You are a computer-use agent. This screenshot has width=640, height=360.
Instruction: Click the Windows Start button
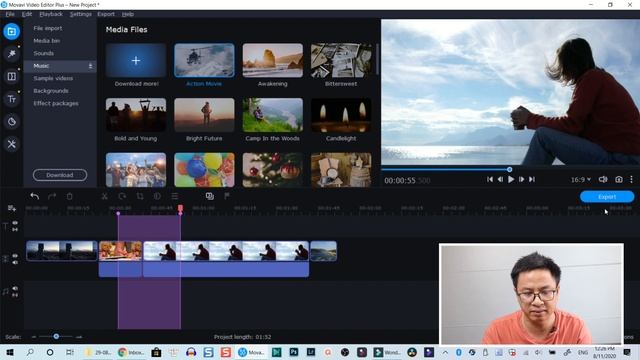10,352
